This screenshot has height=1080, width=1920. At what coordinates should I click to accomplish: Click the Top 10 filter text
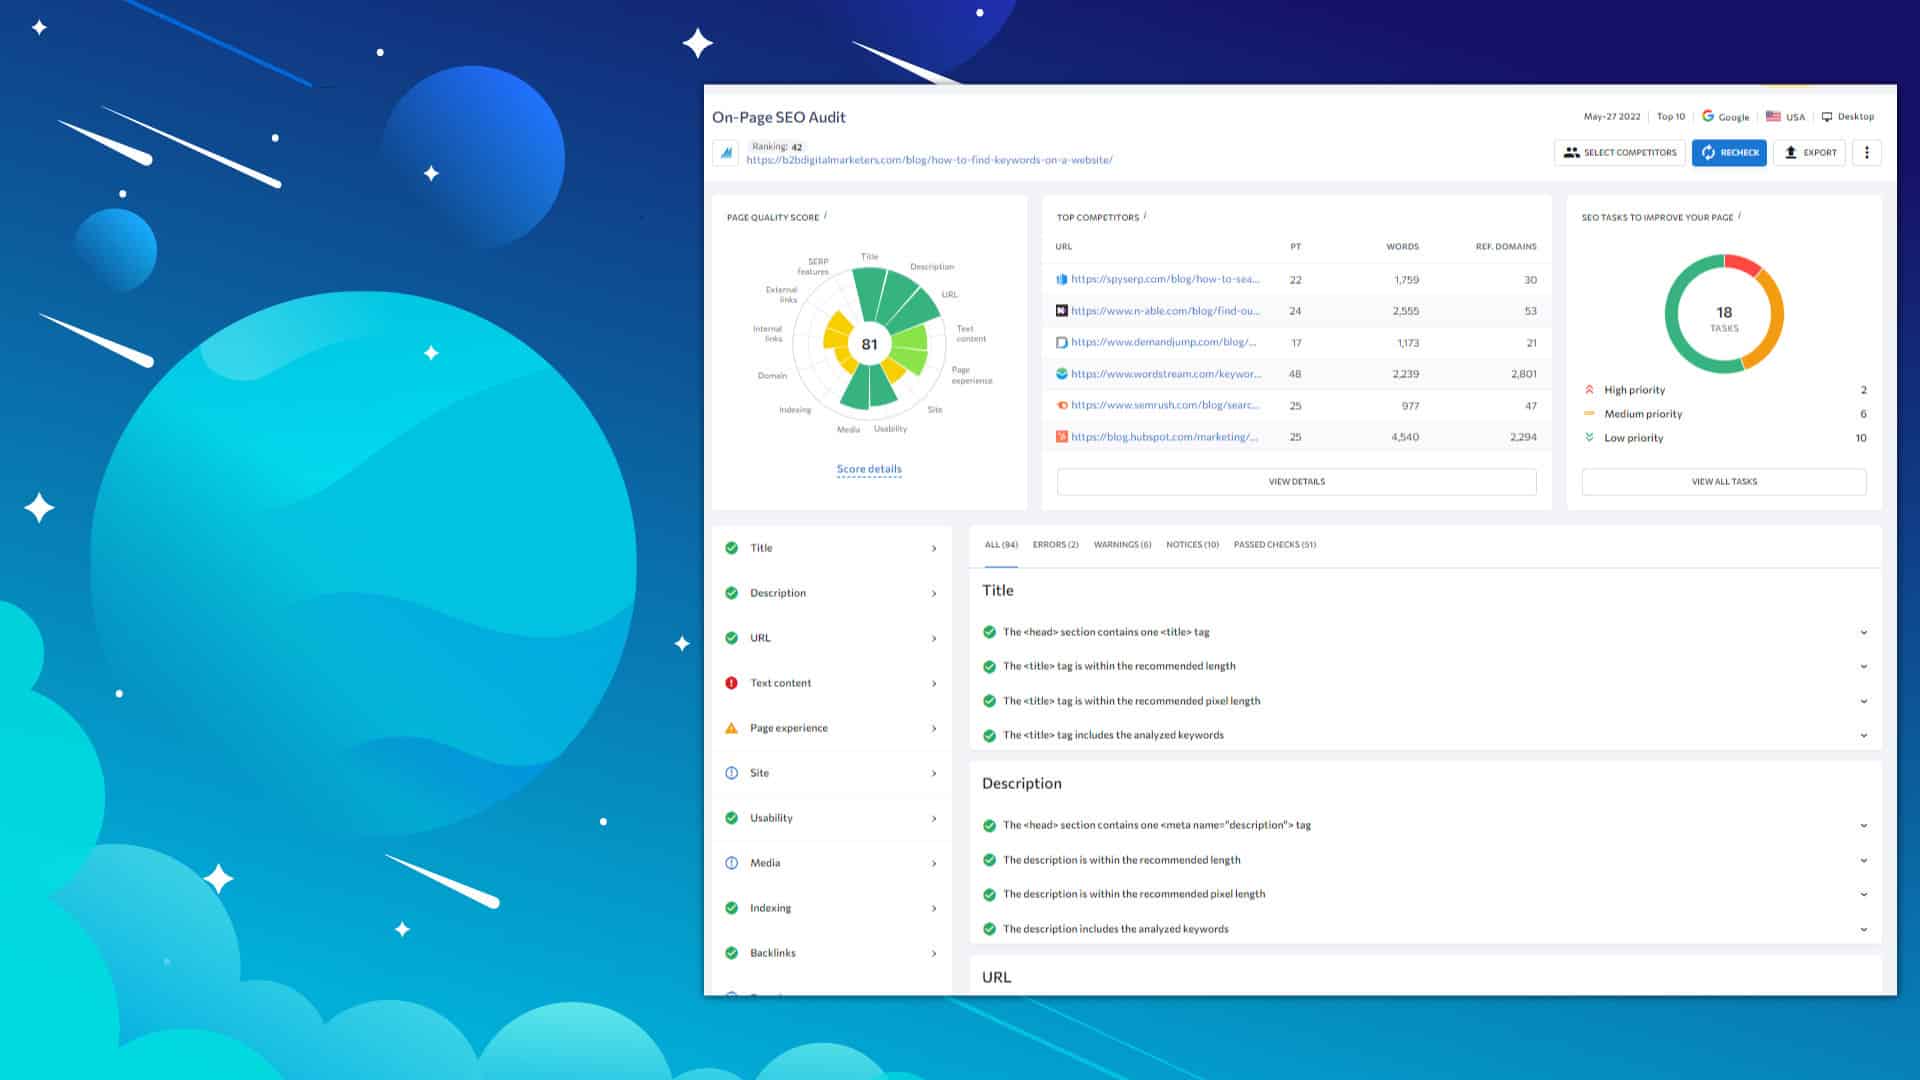[x=1670, y=117]
